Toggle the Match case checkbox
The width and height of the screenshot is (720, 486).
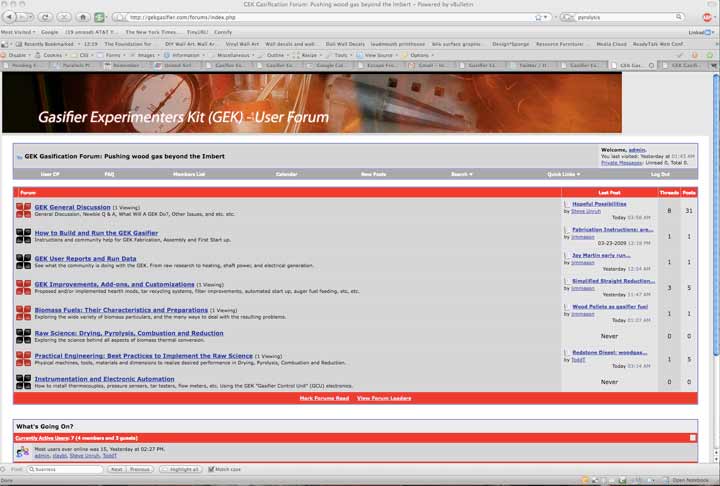tap(211, 469)
